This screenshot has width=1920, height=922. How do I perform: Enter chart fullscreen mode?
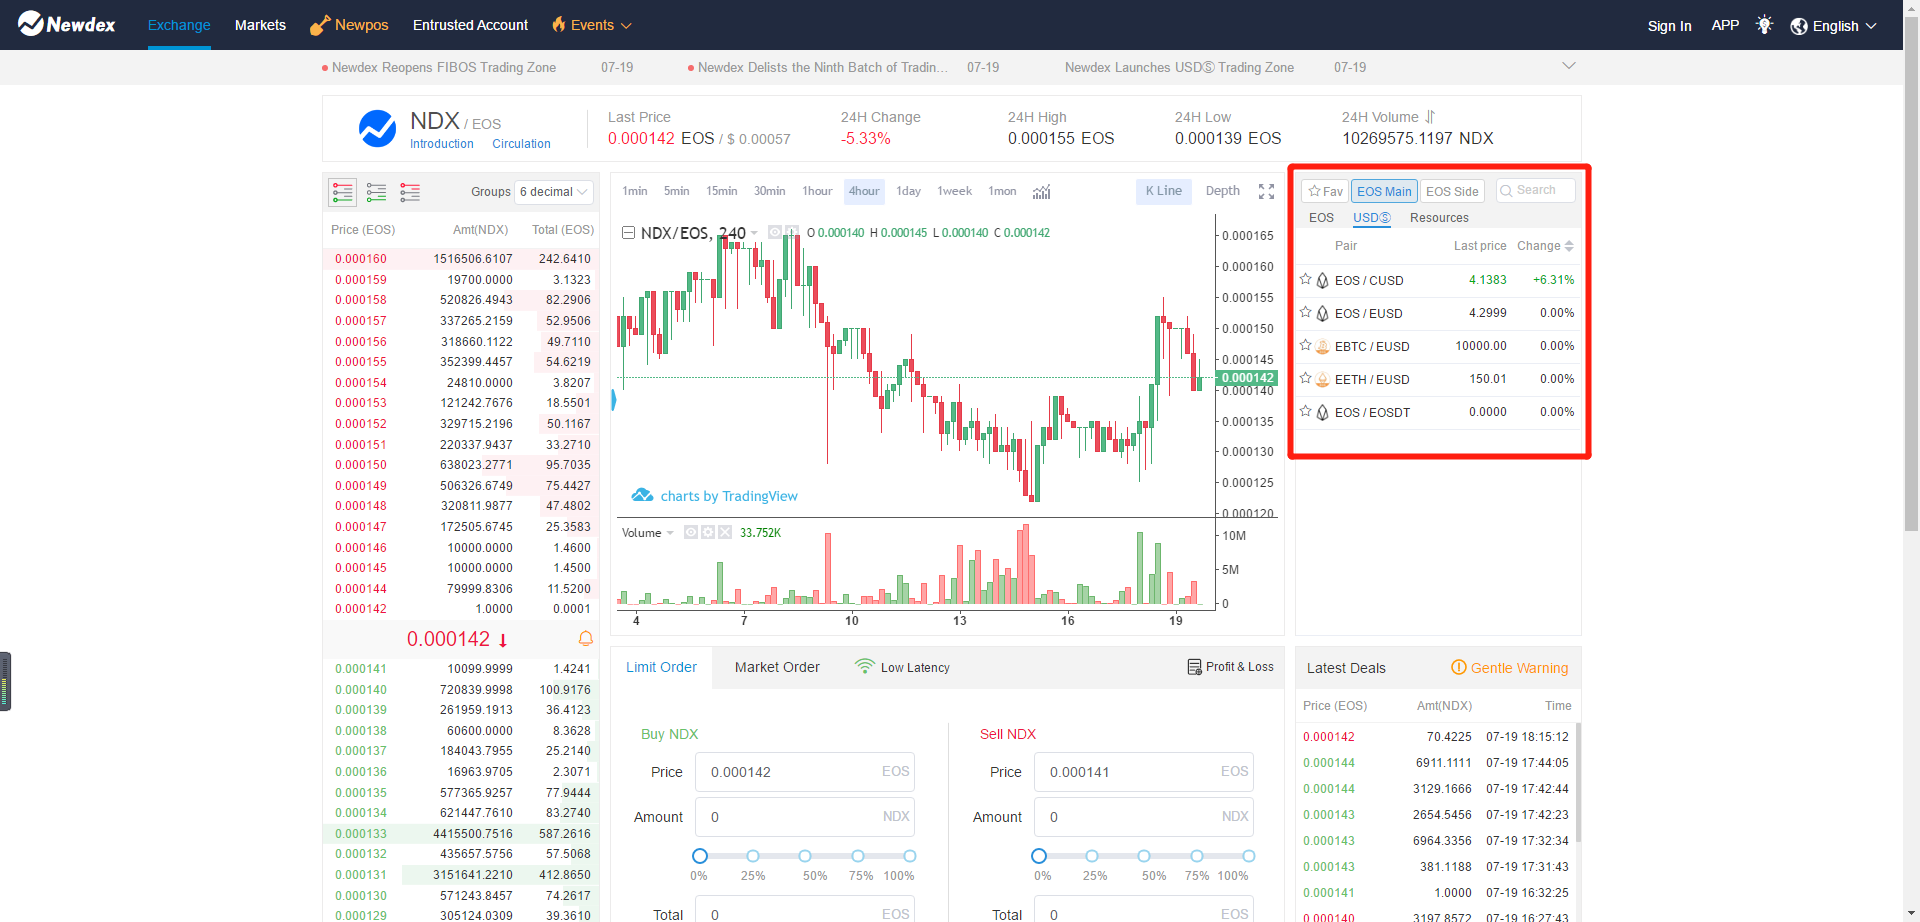(1266, 192)
